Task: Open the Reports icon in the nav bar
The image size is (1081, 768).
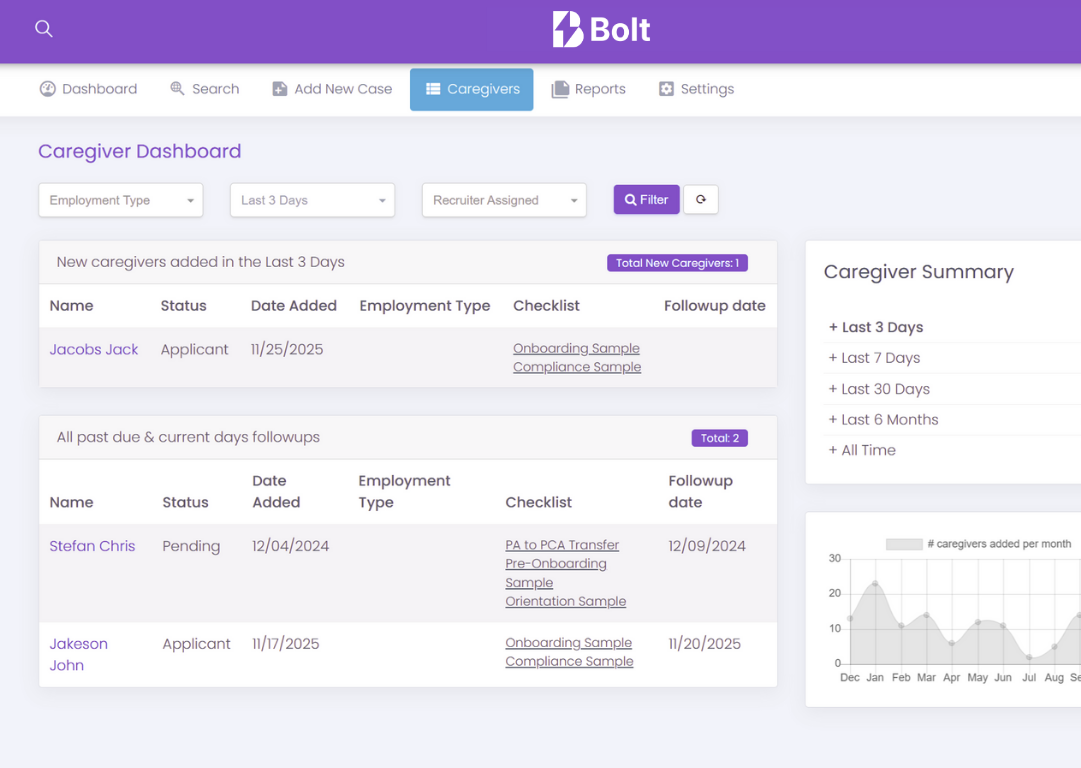Action: pyautogui.click(x=561, y=89)
